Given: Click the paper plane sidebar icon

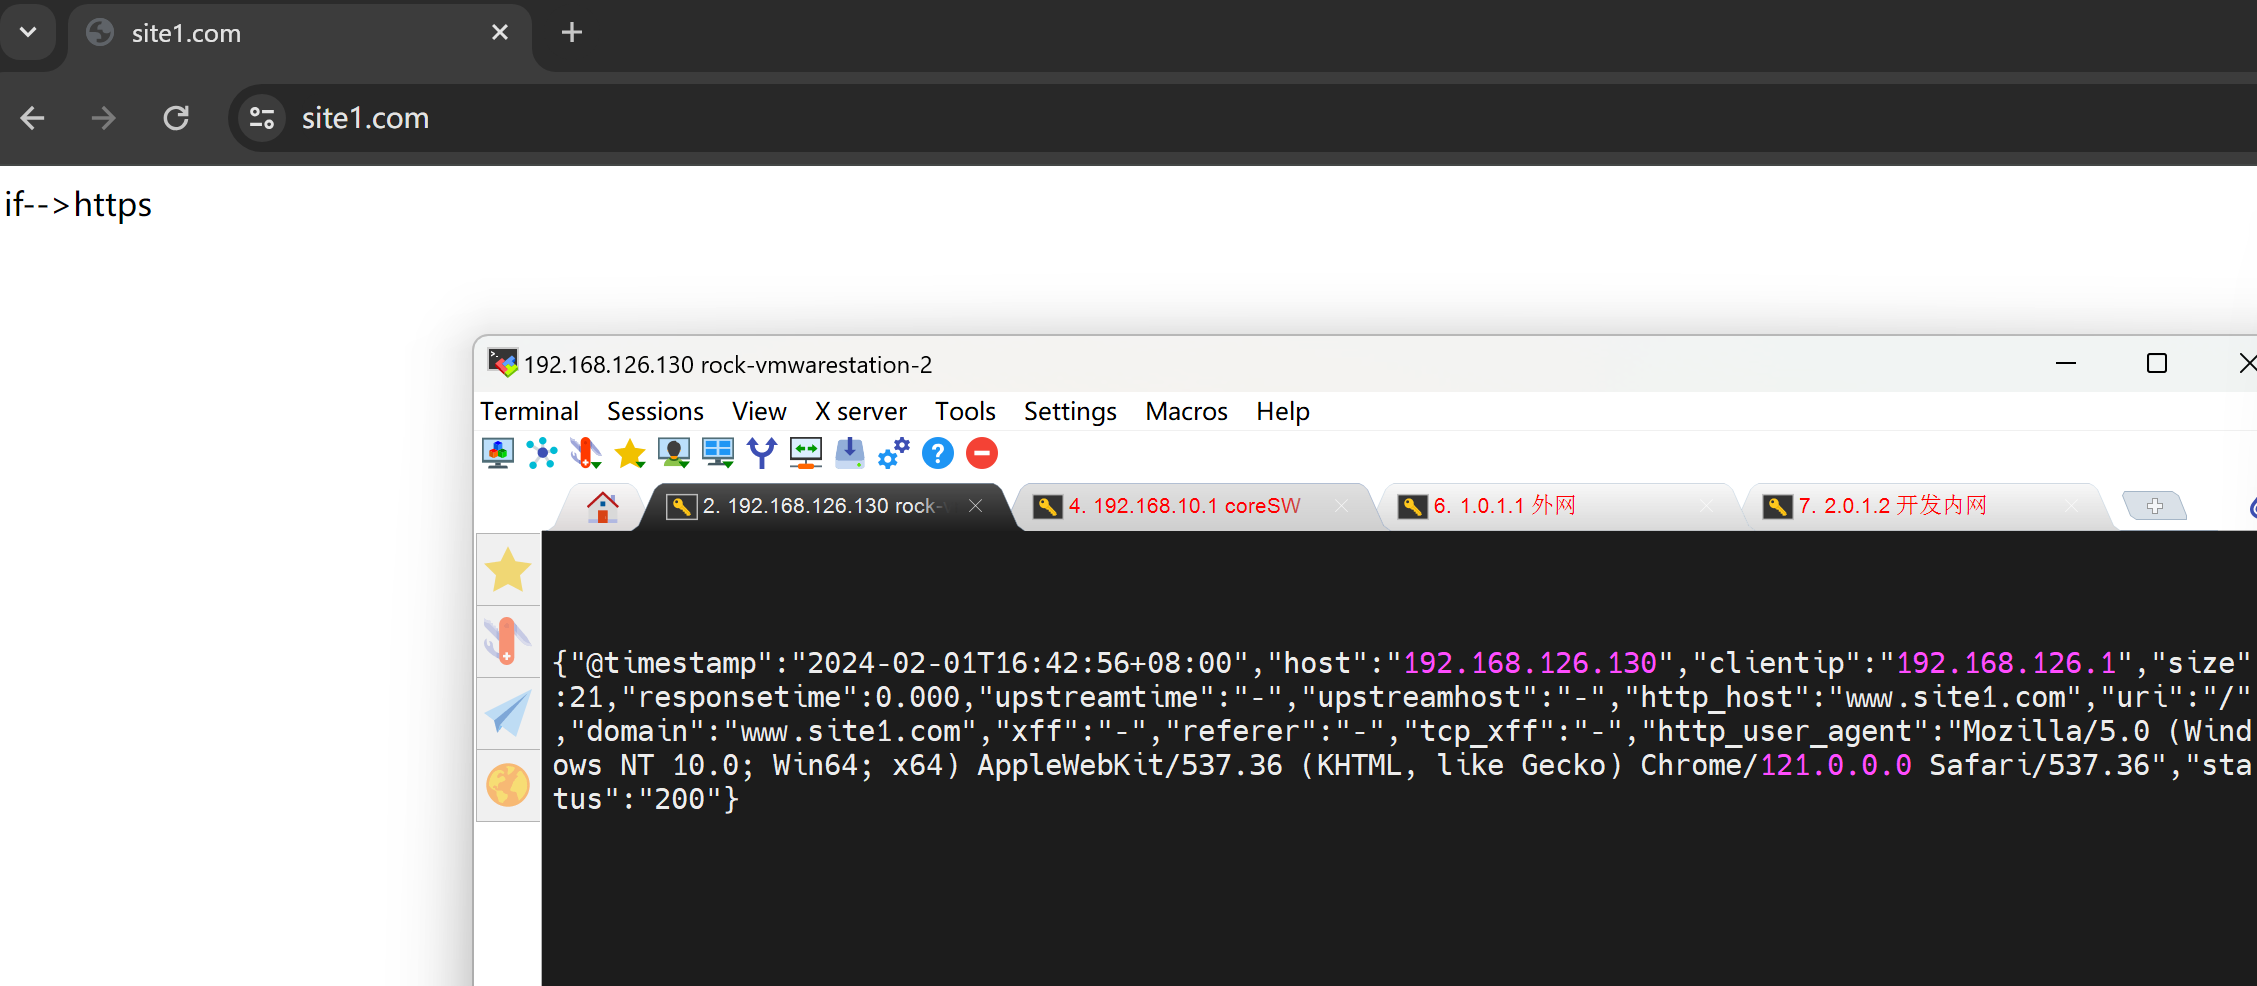Looking at the screenshot, I should click(x=508, y=714).
